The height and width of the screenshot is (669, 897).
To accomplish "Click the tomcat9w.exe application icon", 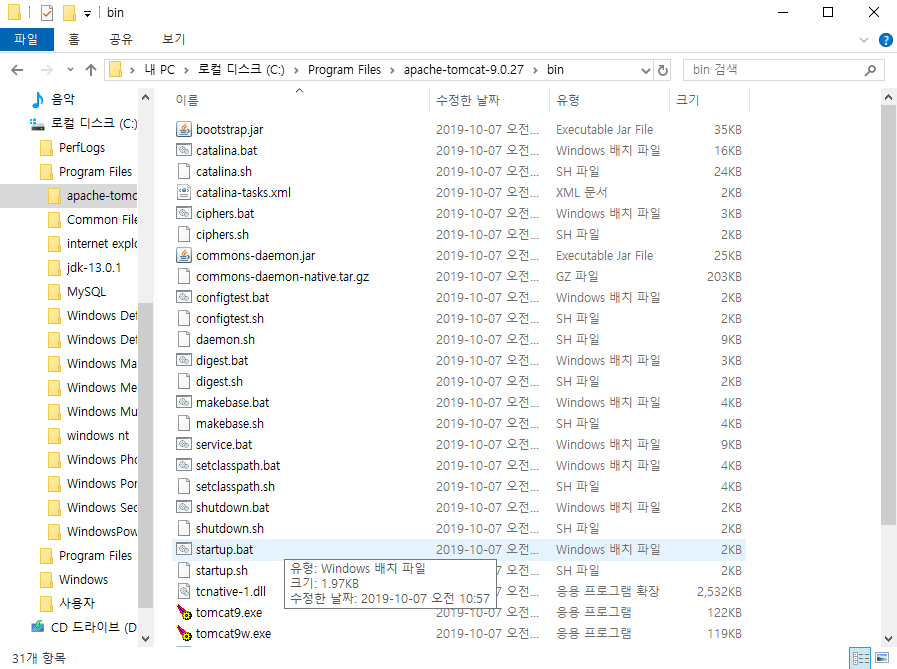I will point(184,634).
